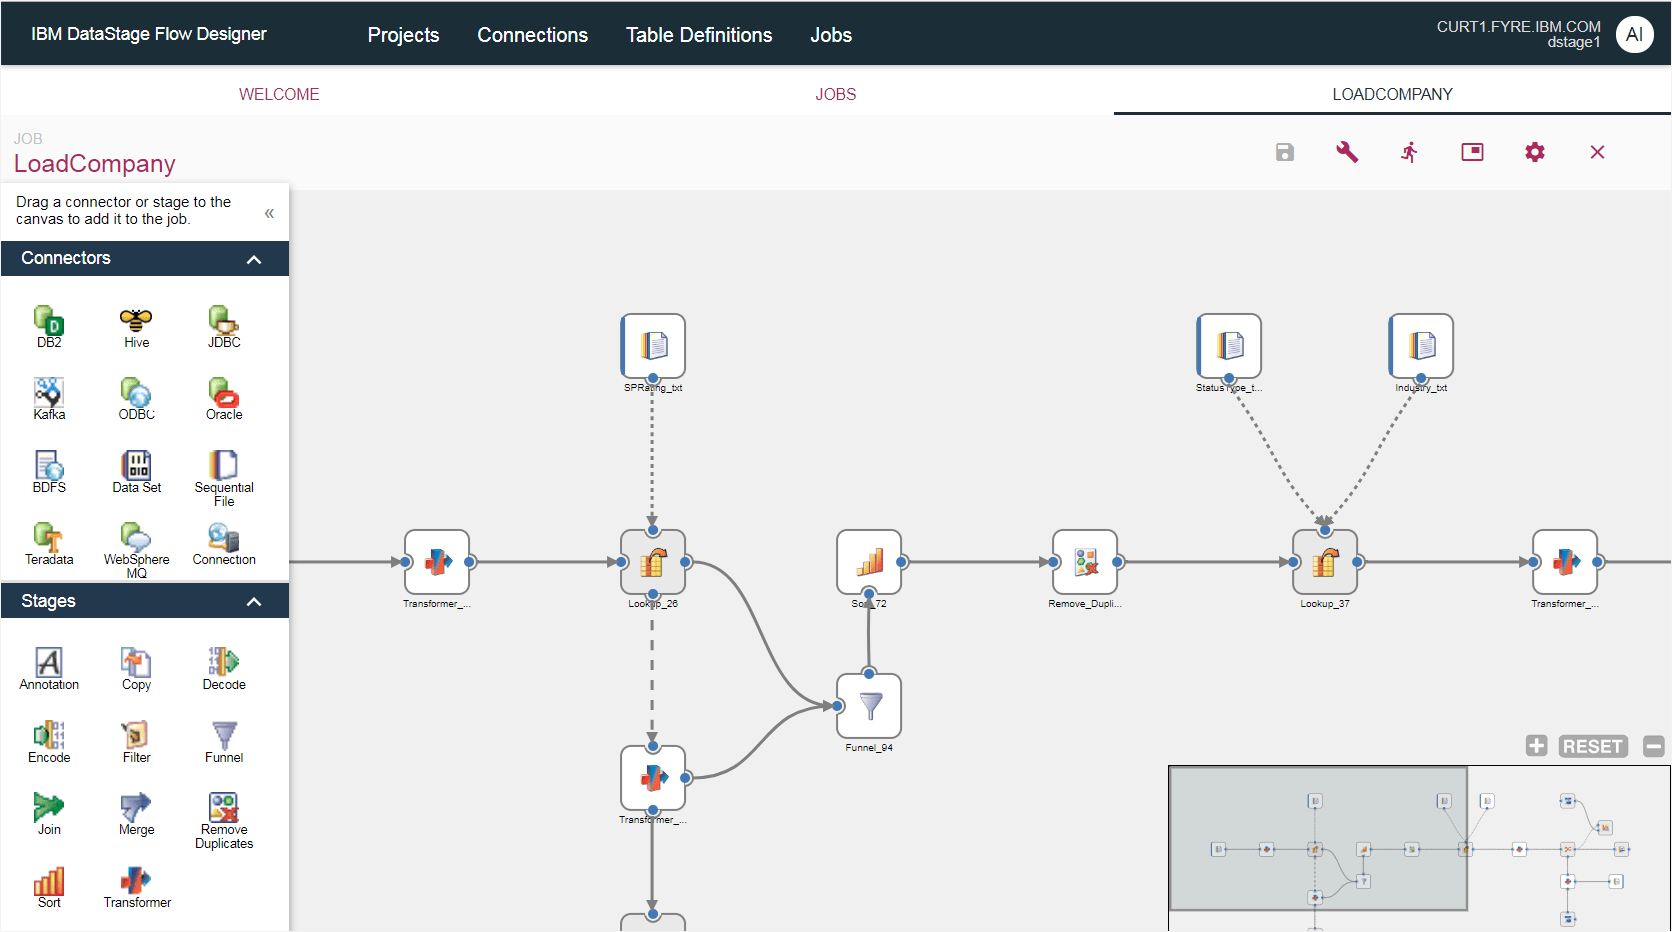Open job settings via gear icon
This screenshot has height=932, width=1672.
(x=1535, y=152)
